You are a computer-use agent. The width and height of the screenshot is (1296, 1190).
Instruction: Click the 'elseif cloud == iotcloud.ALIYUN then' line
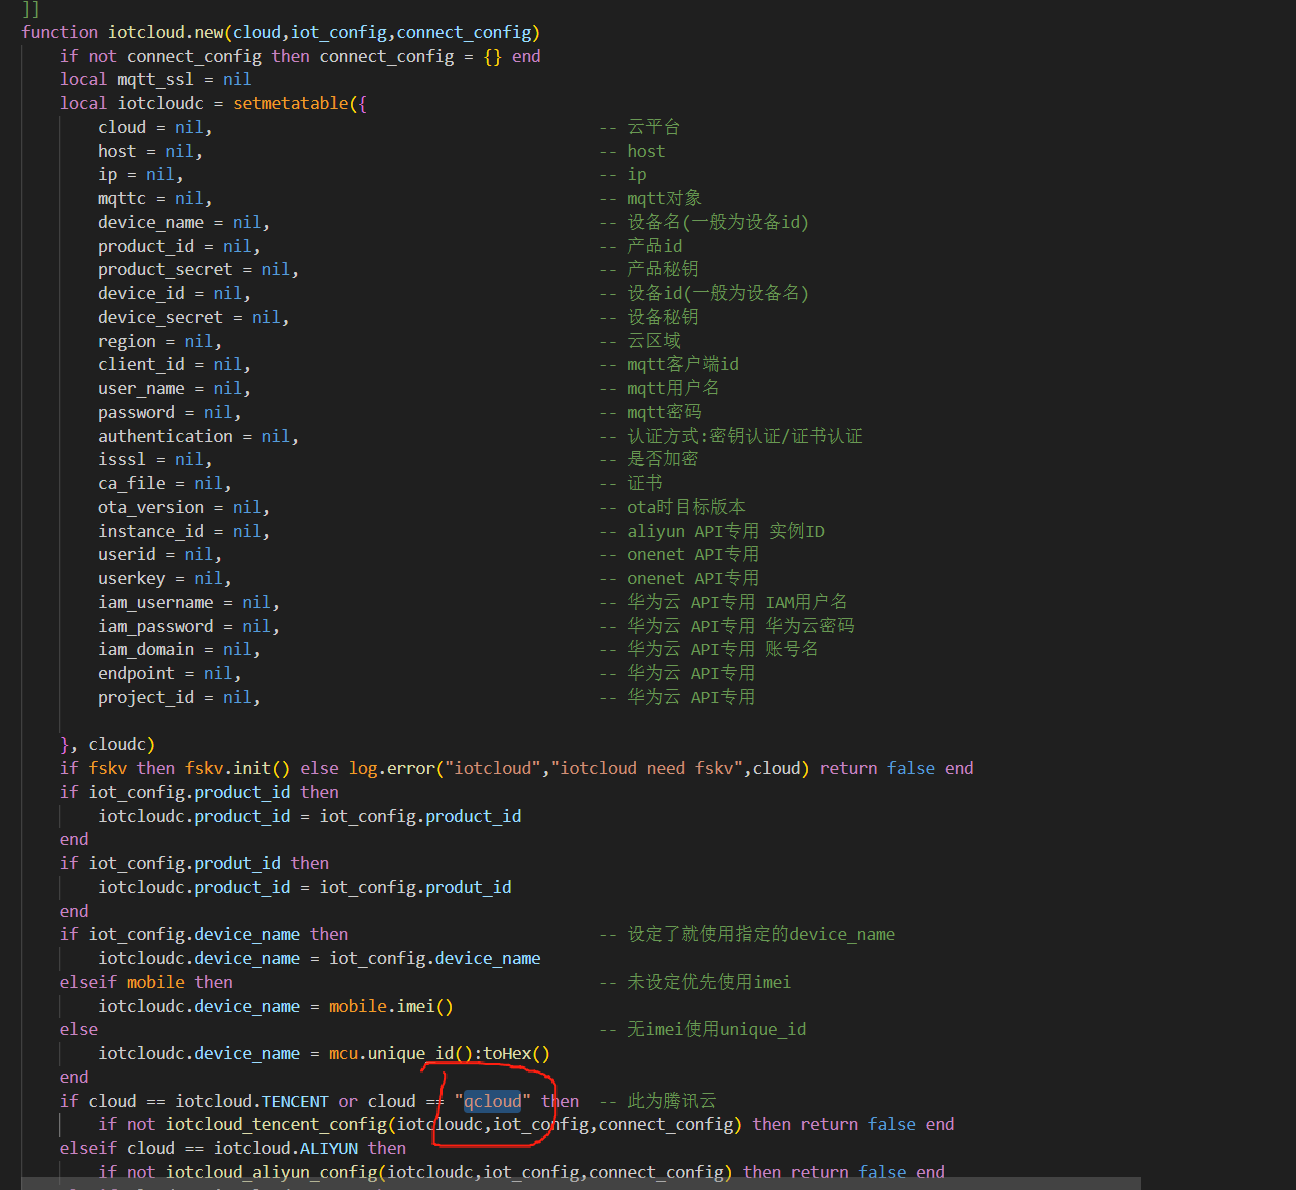pos(233,1148)
